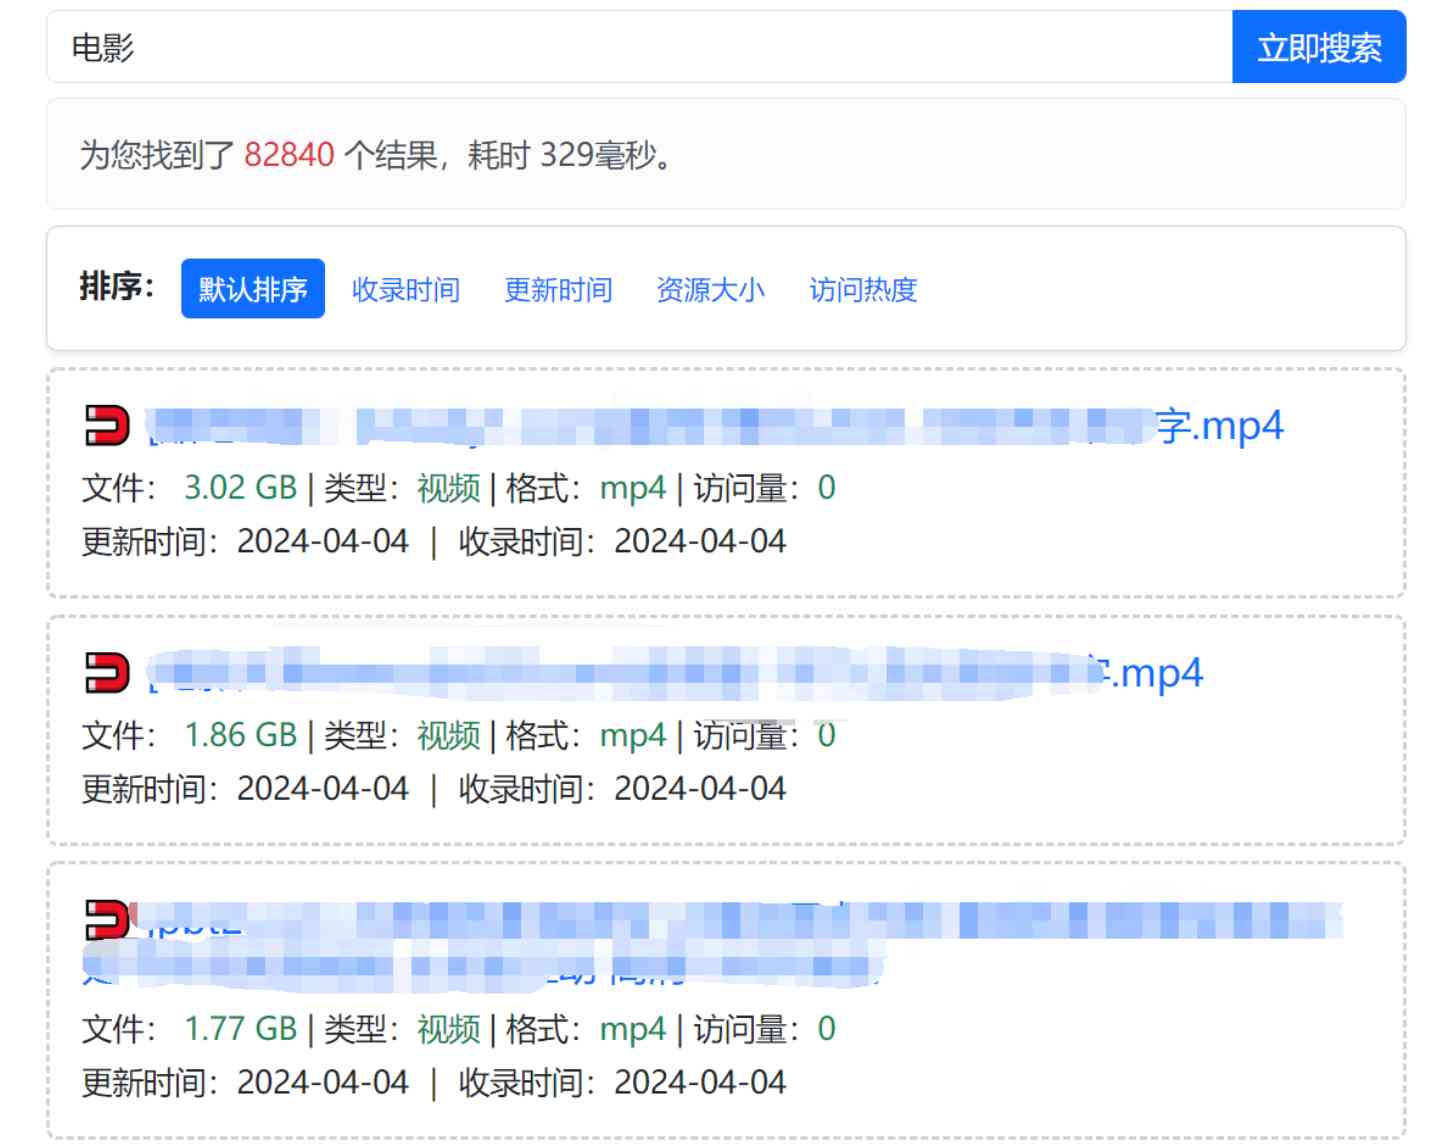Click the 1.77 GB file size text
This screenshot has width=1434, height=1144.
pos(241,1029)
